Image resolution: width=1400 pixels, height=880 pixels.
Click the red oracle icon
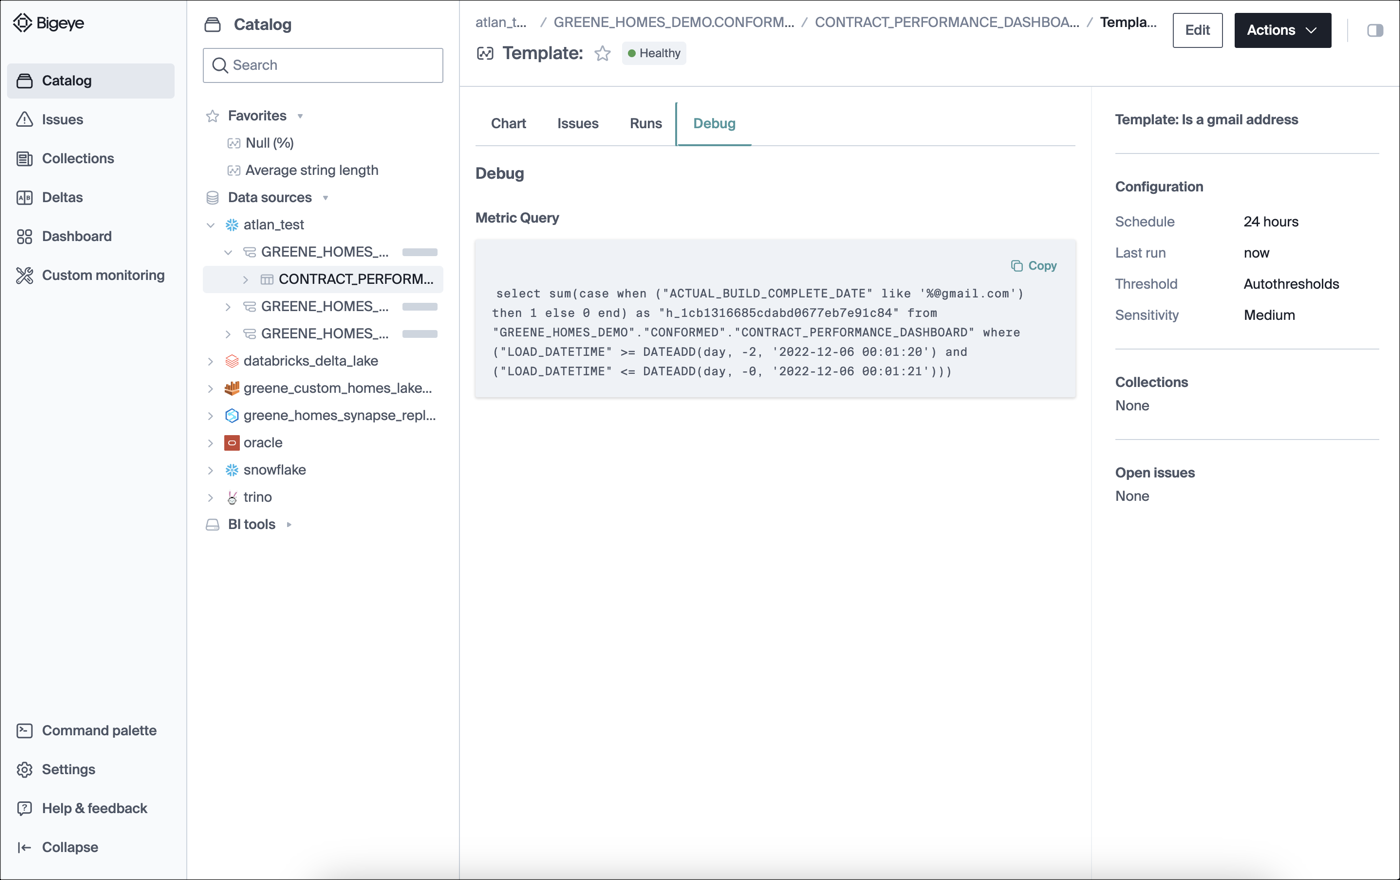tap(232, 443)
